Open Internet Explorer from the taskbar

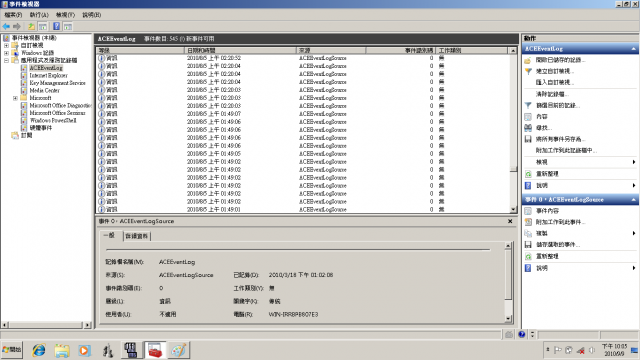tap(39, 350)
